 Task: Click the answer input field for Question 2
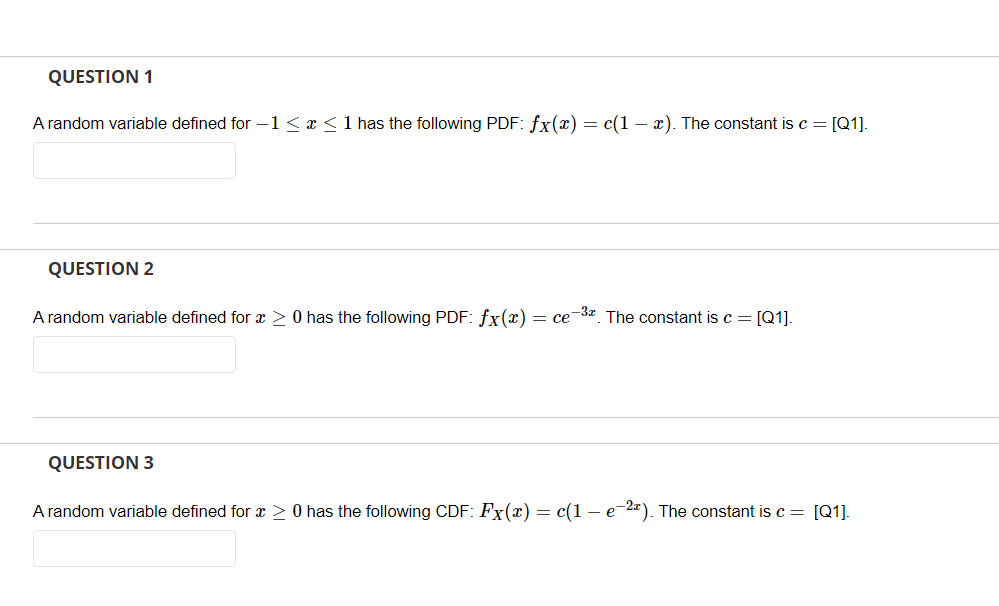[134, 354]
